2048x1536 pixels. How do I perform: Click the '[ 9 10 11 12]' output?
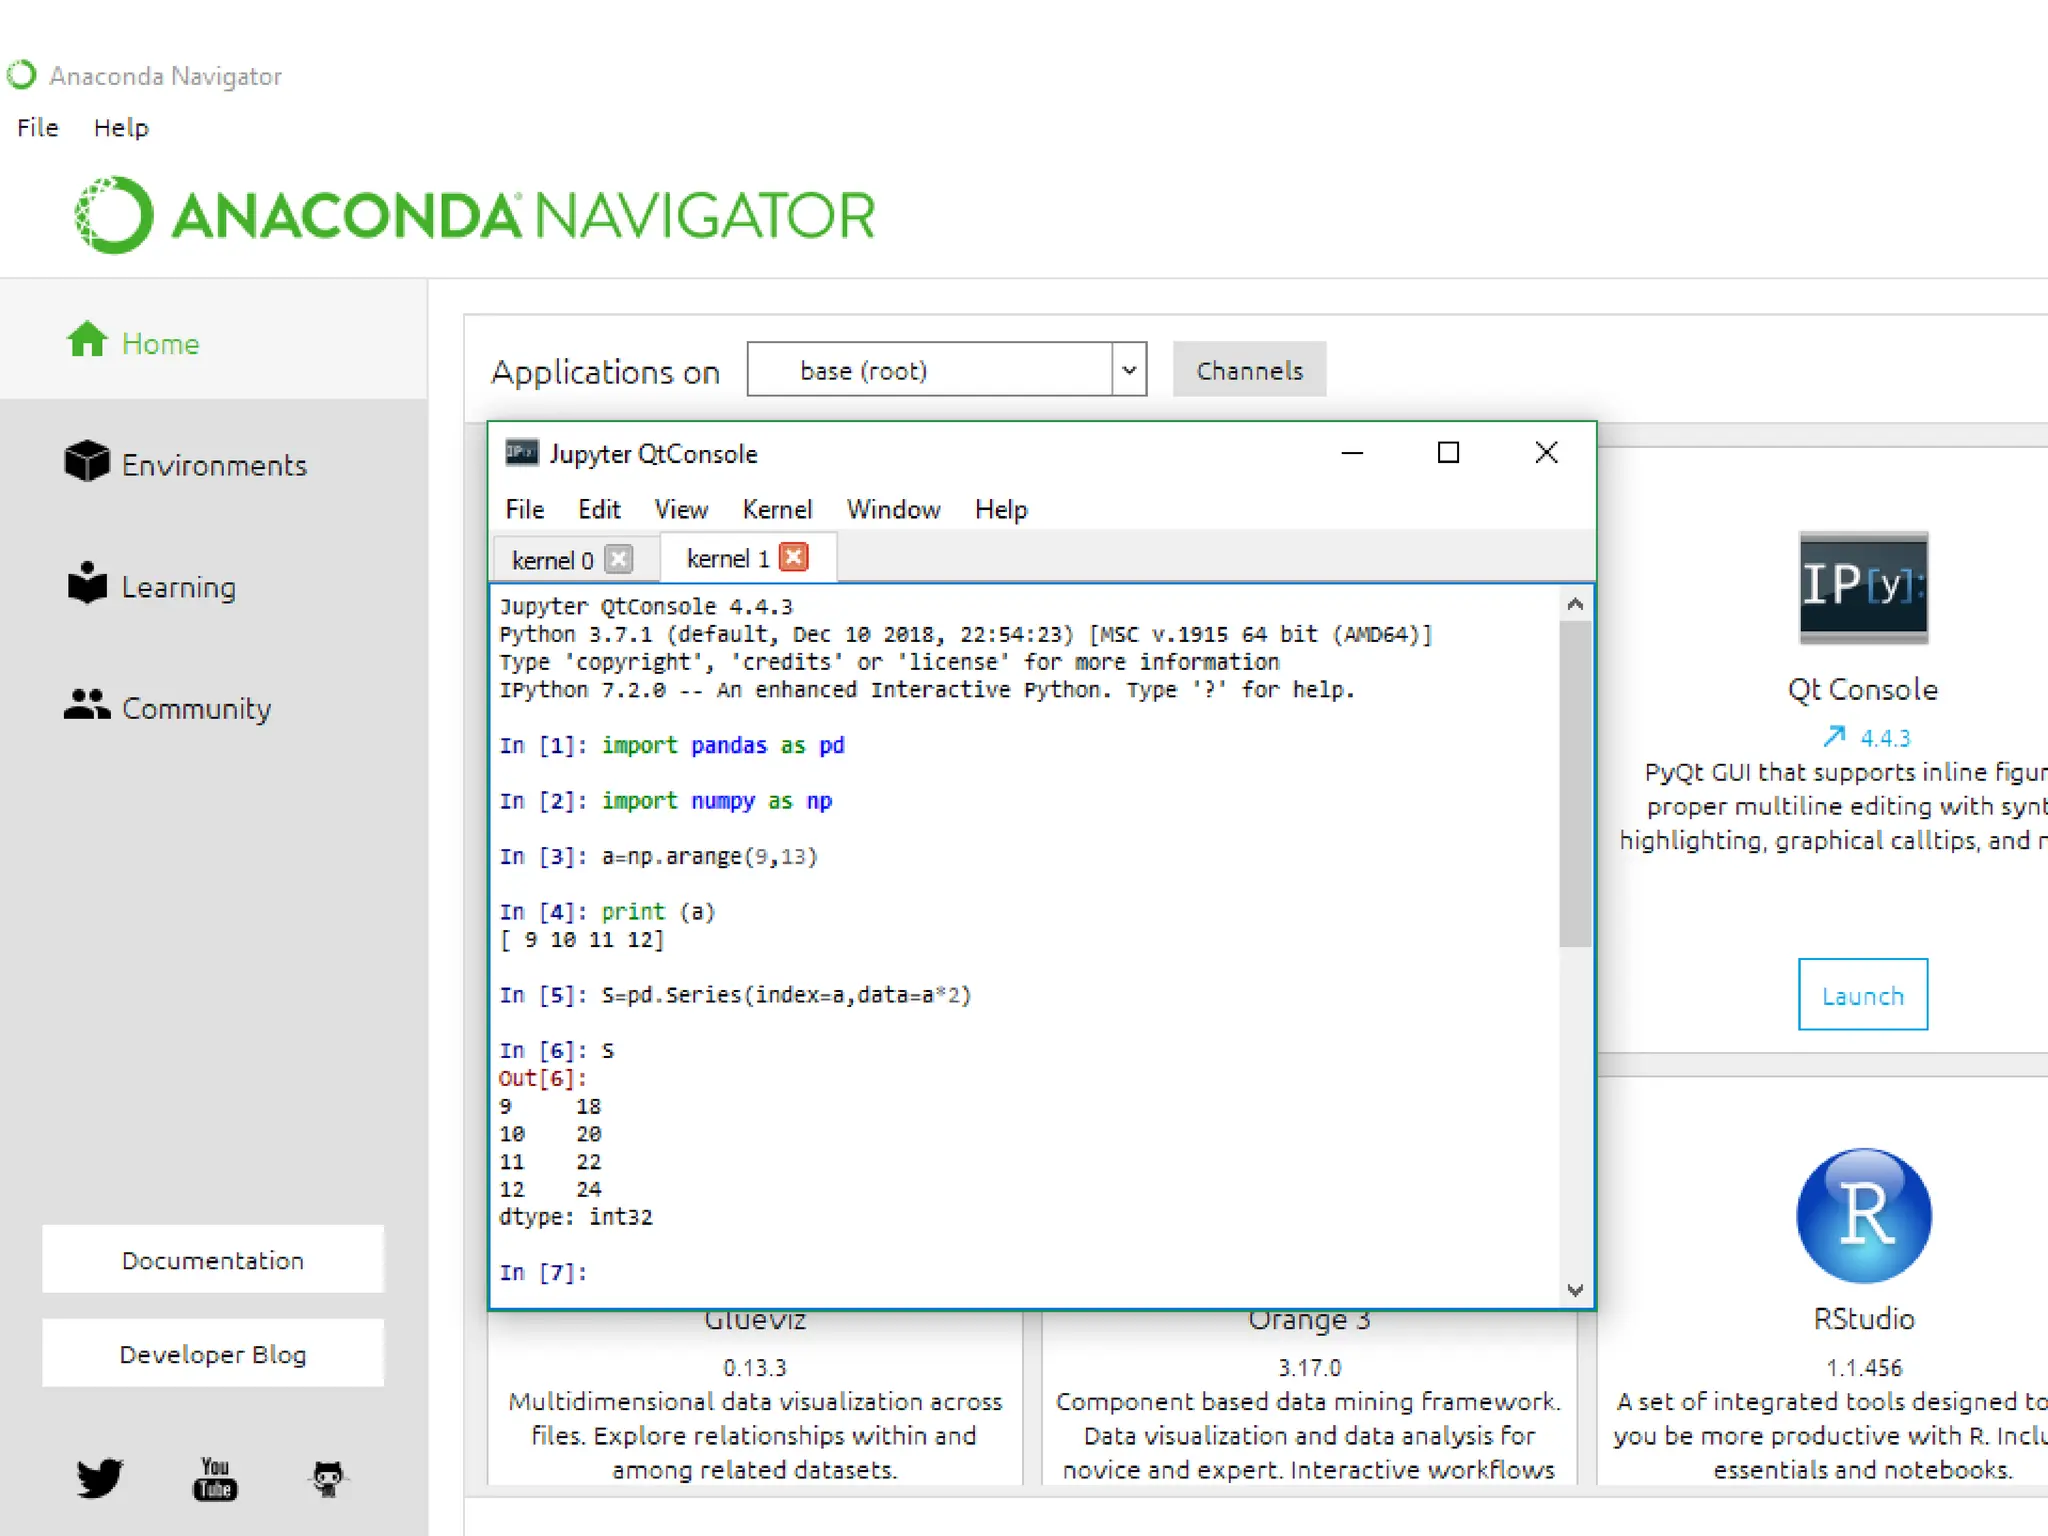point(581,940)
